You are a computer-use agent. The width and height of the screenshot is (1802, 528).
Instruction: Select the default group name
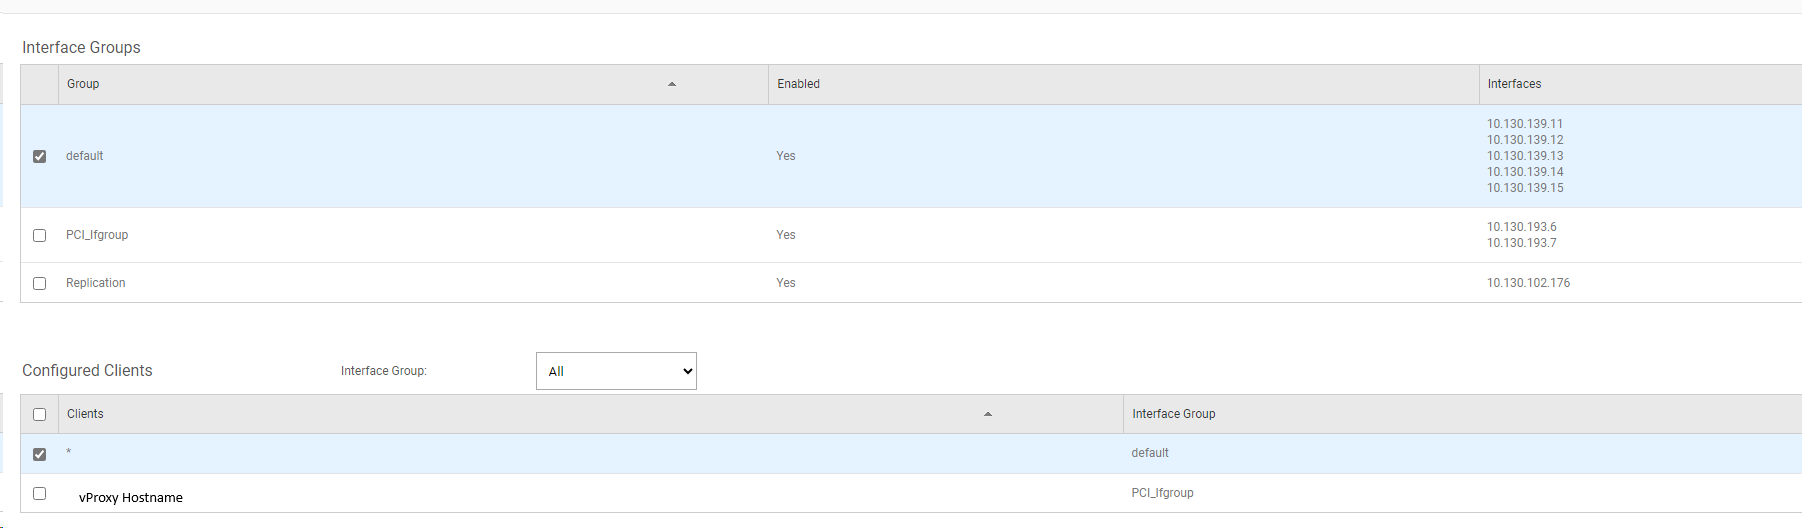coord(85,156)
